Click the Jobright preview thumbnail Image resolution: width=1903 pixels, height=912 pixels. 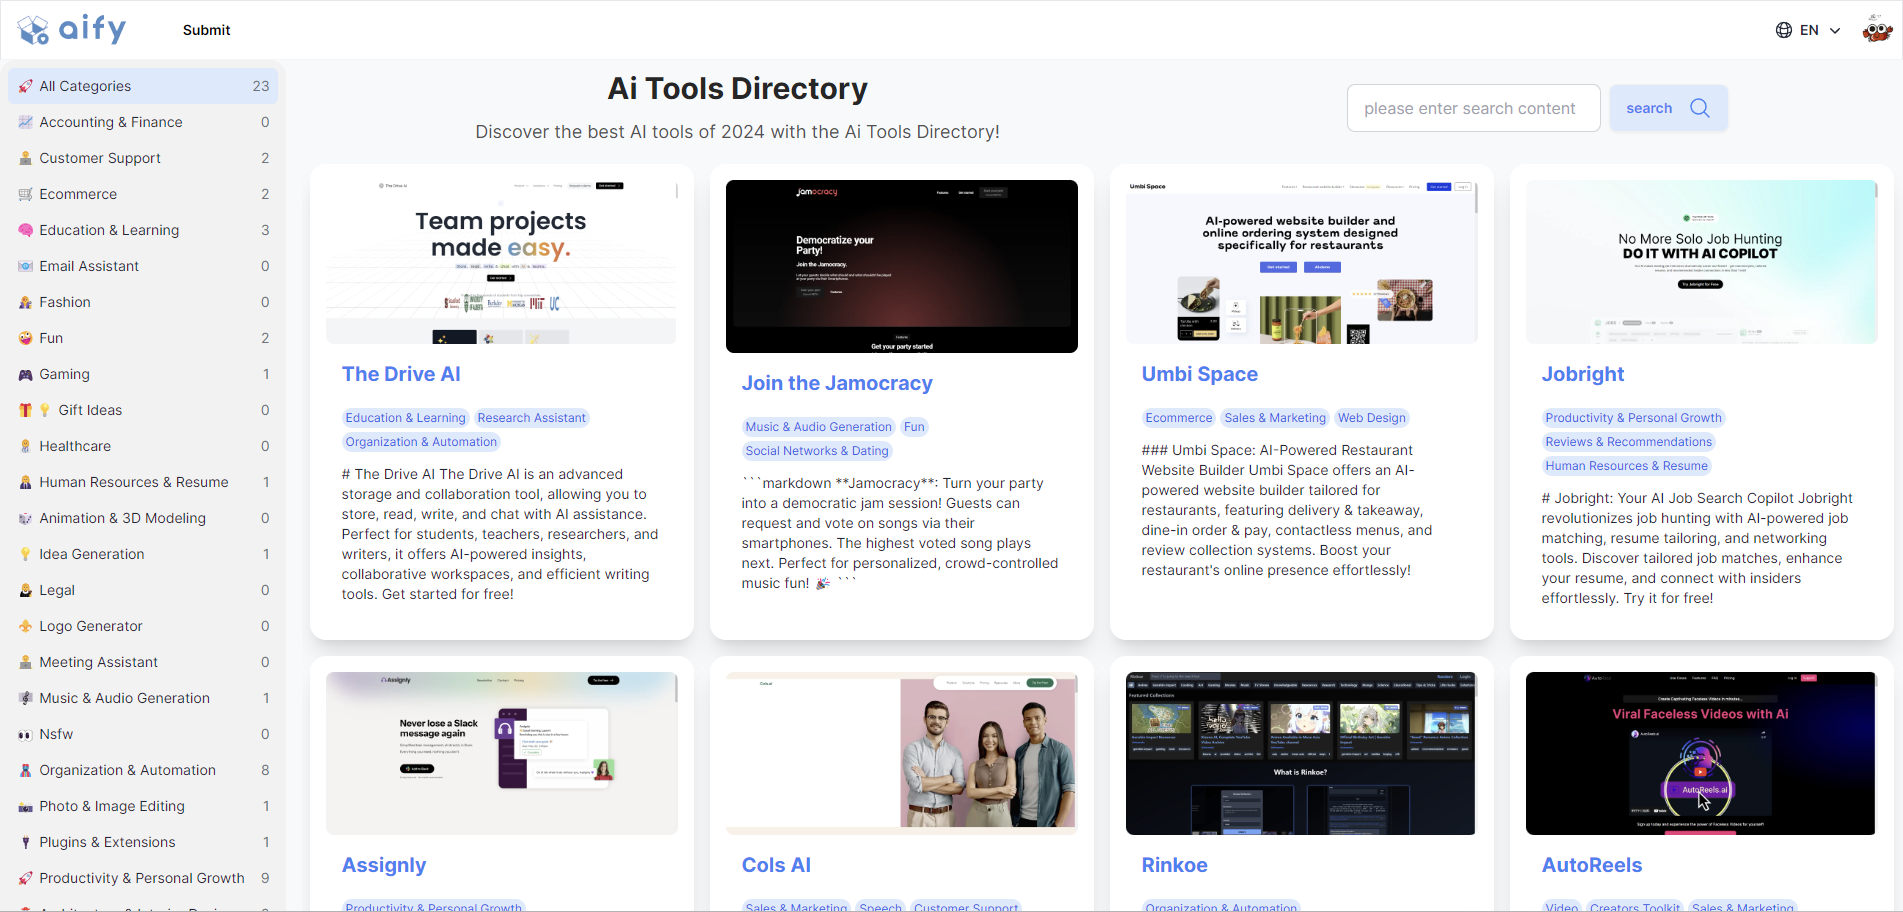pyautogui.click(x=1702, y=262)
